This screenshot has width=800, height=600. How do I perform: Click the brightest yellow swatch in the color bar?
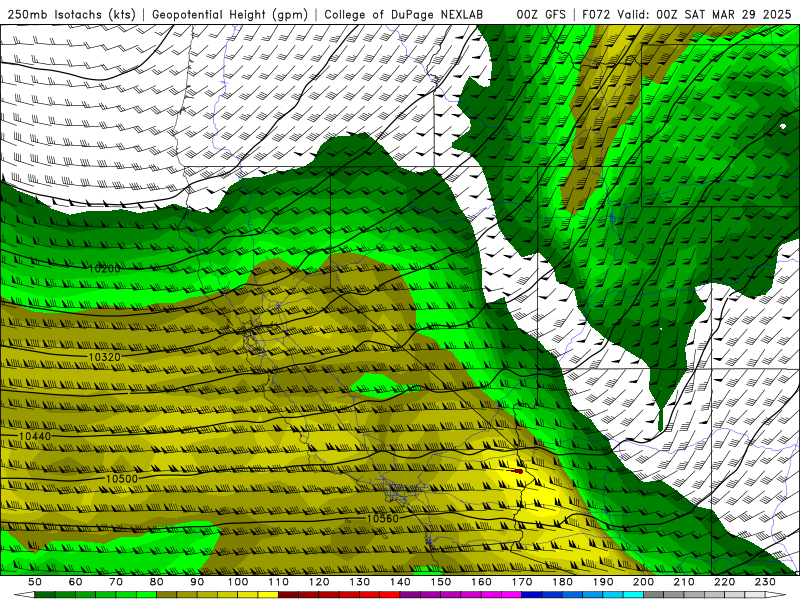pyautogui.click(x=268, y=595)
